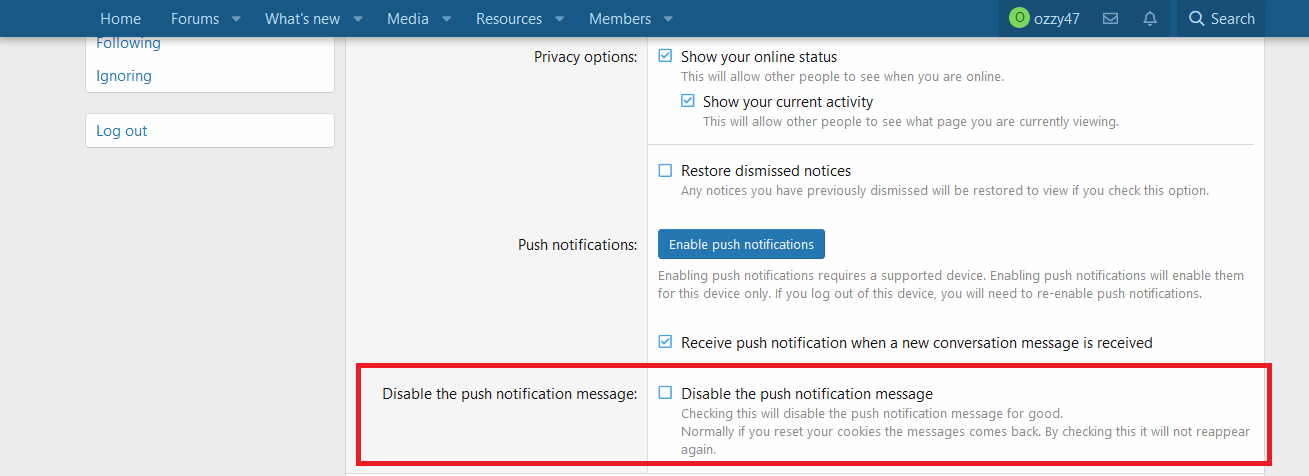1309x476 pixels.
Task: Toggle Show your online status checkbox
Action: point(666,57)
